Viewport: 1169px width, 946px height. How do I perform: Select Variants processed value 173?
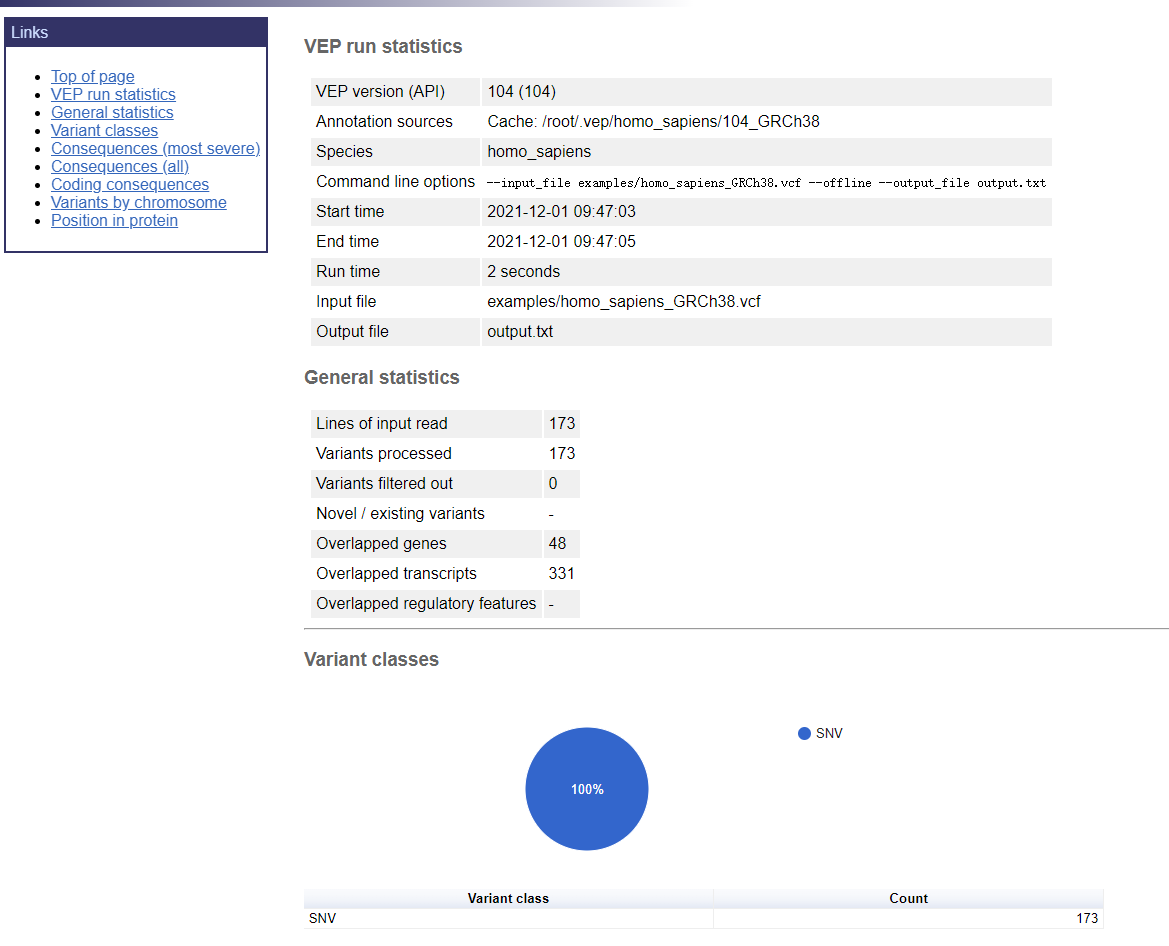[562, 453]
